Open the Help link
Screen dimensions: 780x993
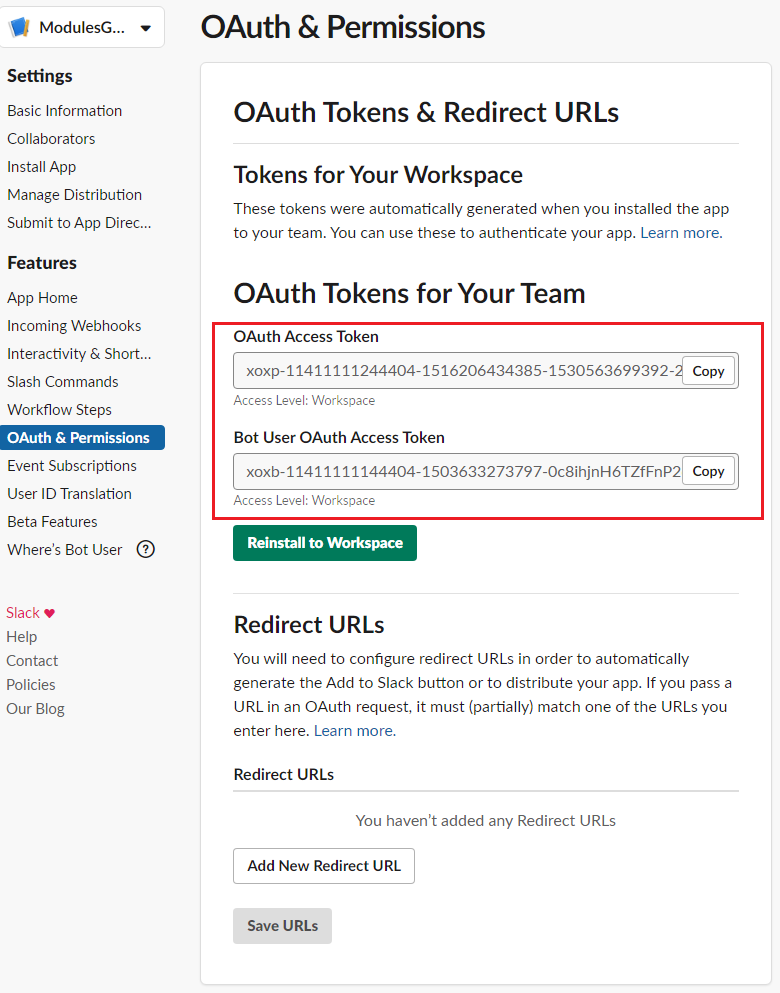[x=22, y=636]
